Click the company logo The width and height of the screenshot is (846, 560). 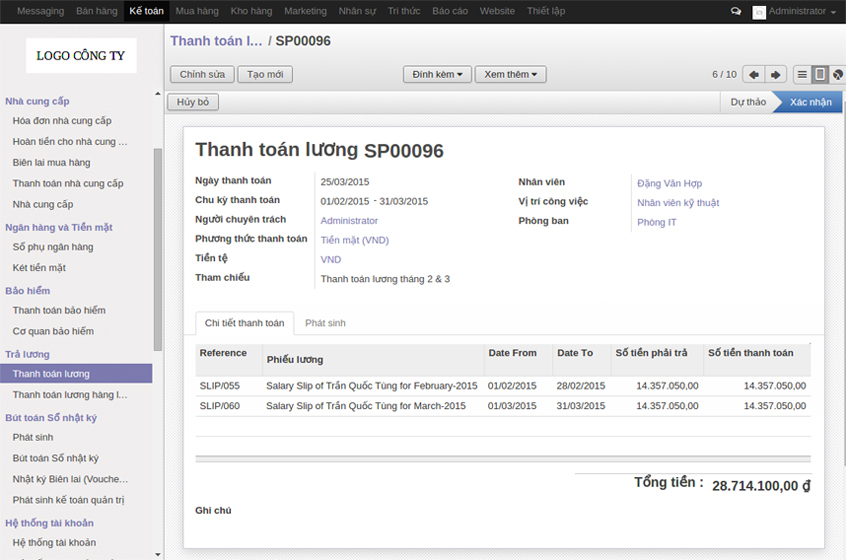pyautogui.click(x=81, y=56)
